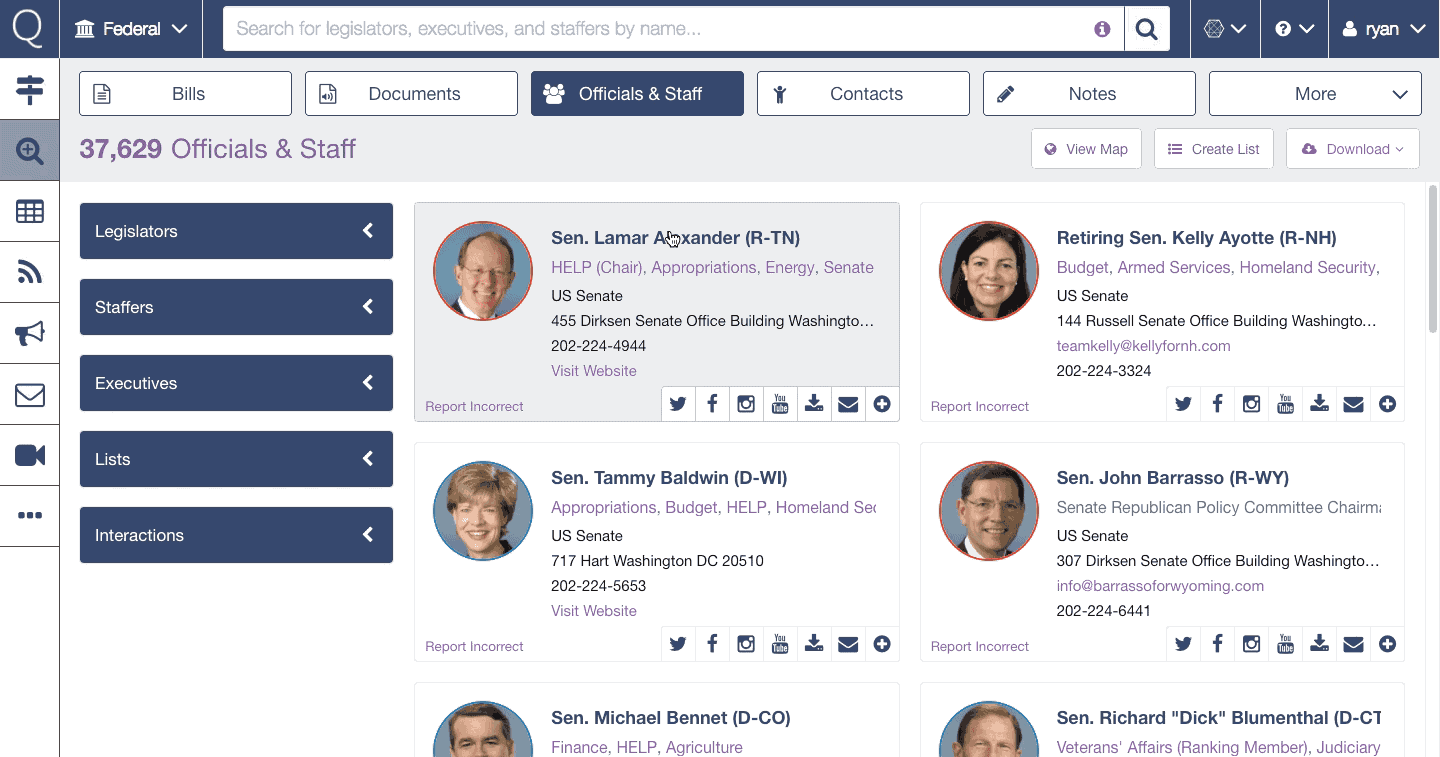Switch to the Contacts tab
1440x757 pixels.
[863, 94]
